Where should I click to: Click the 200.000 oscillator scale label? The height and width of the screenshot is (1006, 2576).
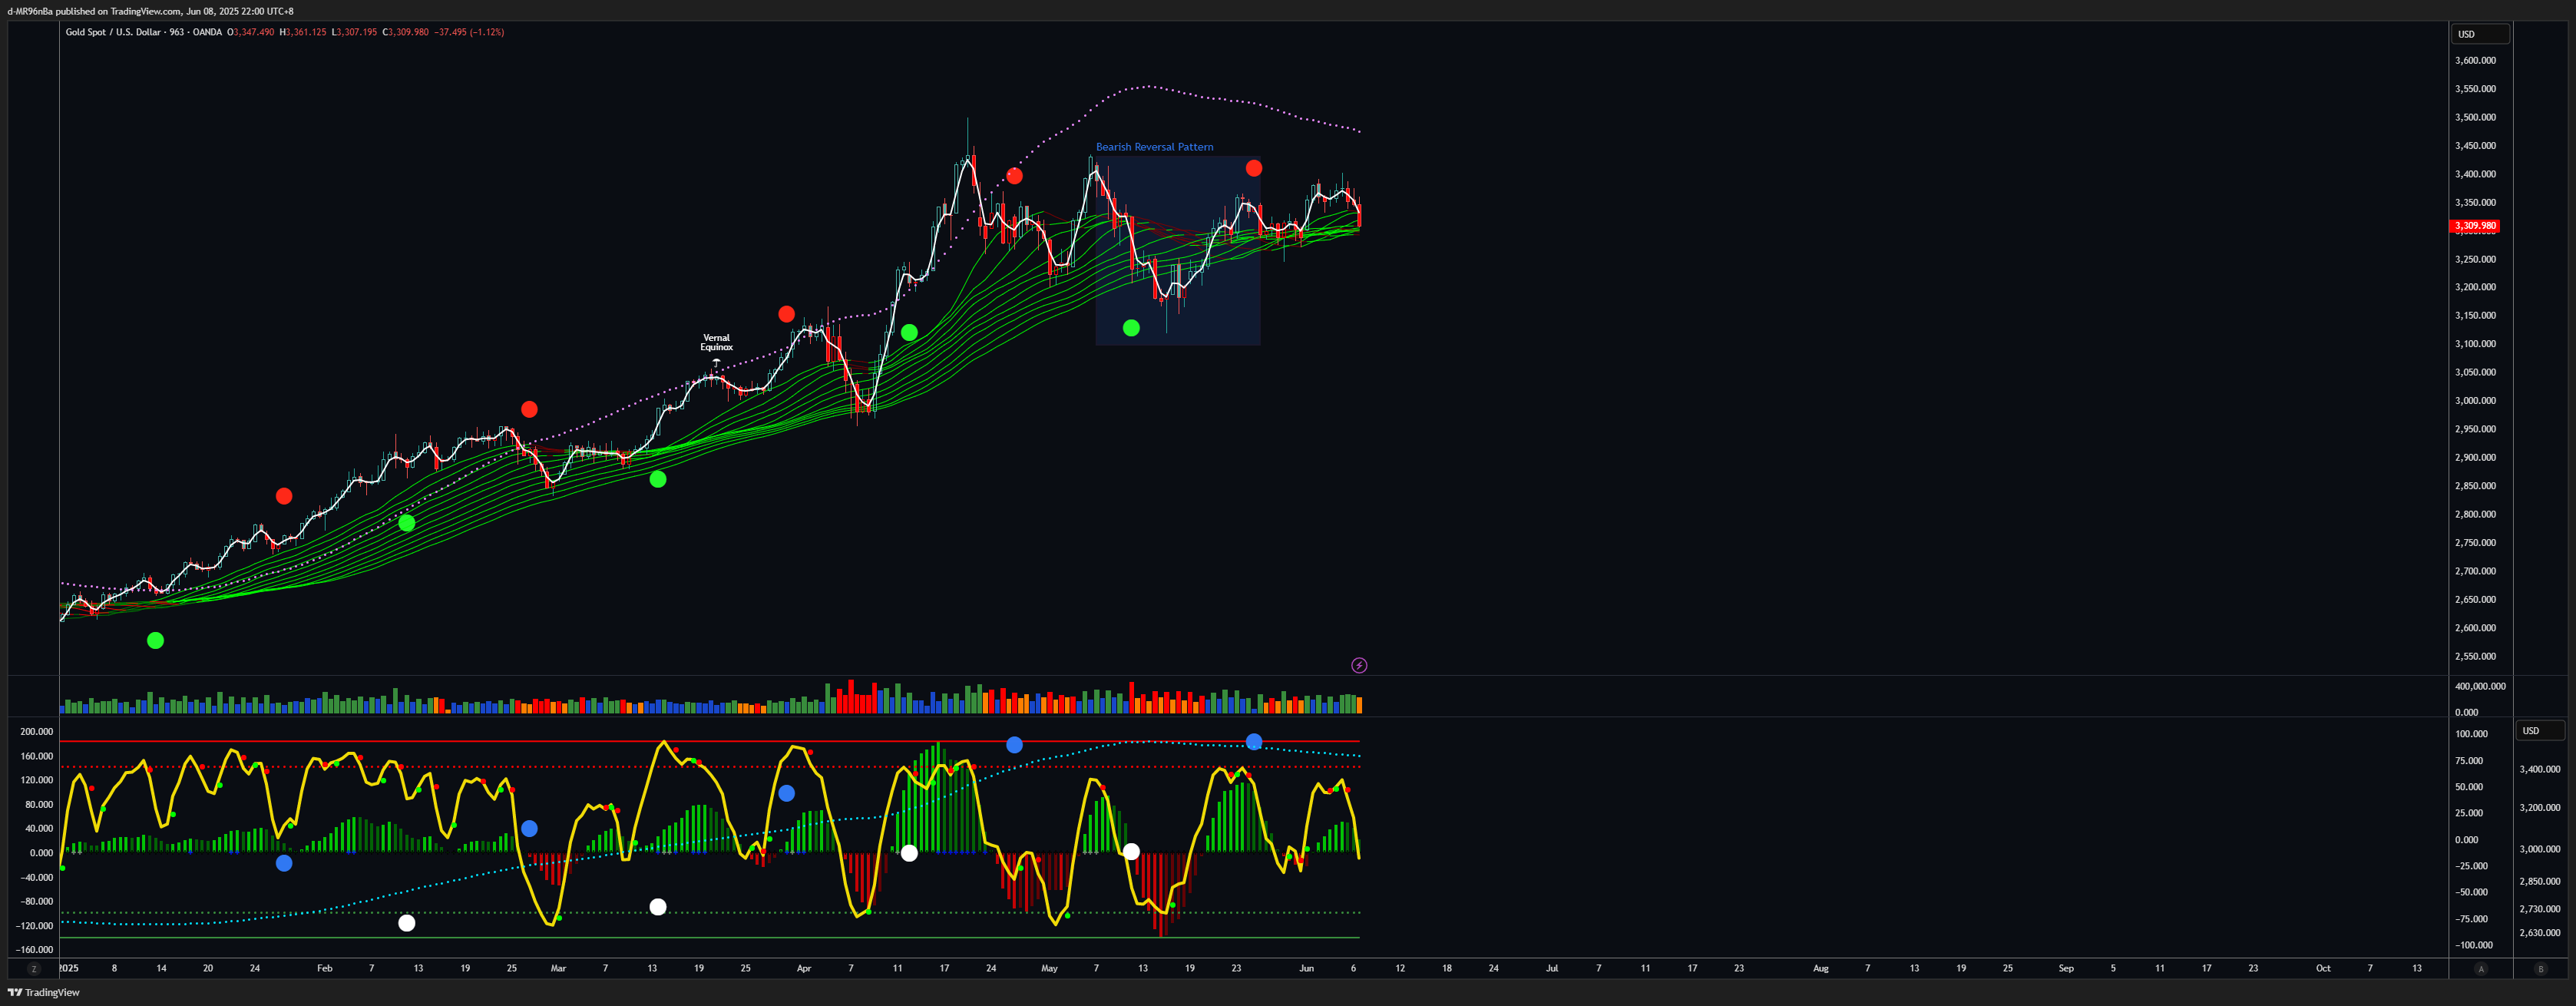coord(36,732)
